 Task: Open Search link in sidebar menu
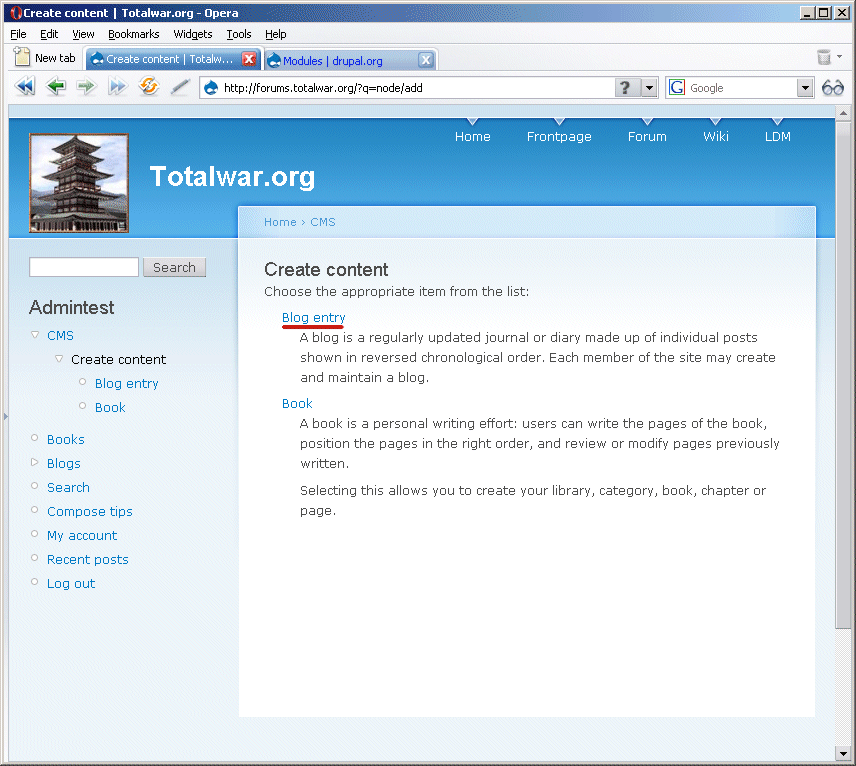click(x=68, y=488)
